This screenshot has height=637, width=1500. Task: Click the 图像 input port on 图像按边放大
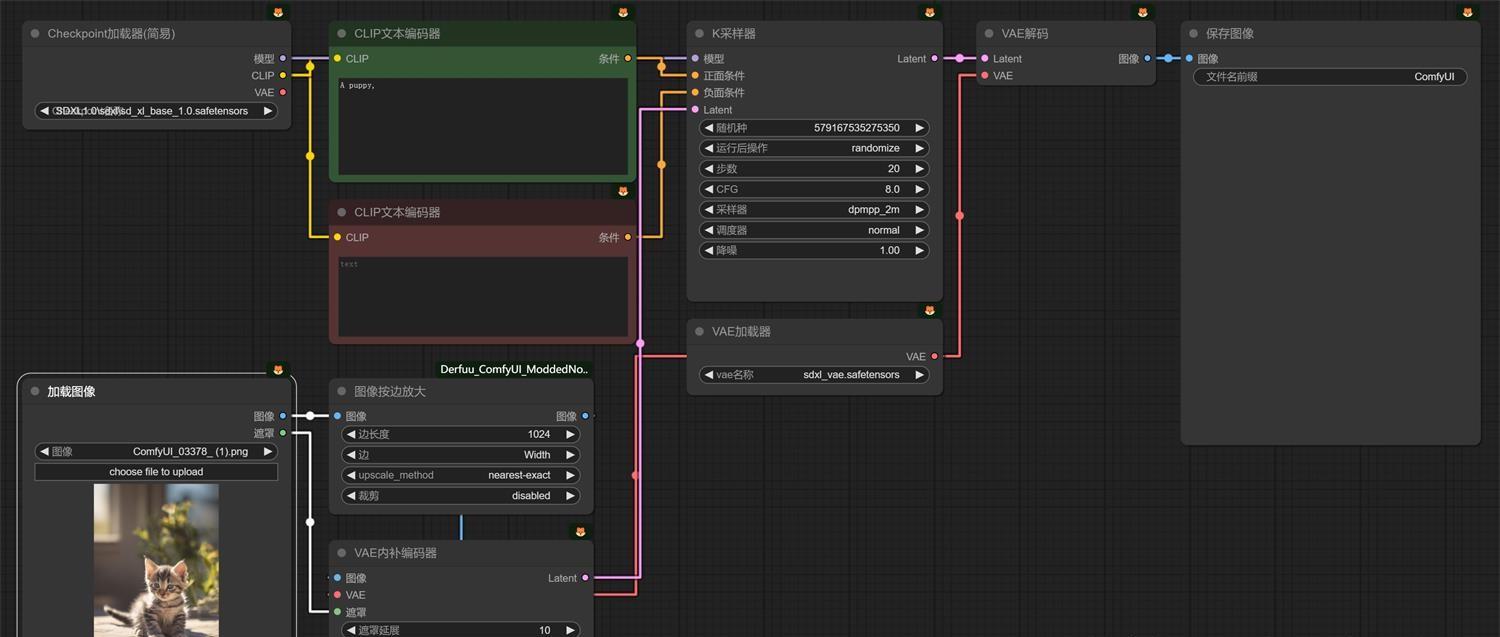(x=337, y=416)
